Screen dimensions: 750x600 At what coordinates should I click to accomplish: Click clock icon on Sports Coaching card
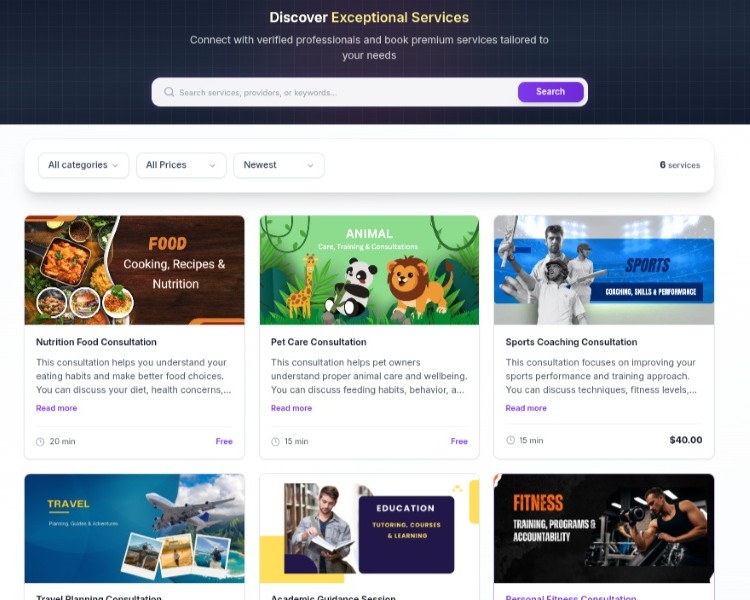tap(510, 440)
